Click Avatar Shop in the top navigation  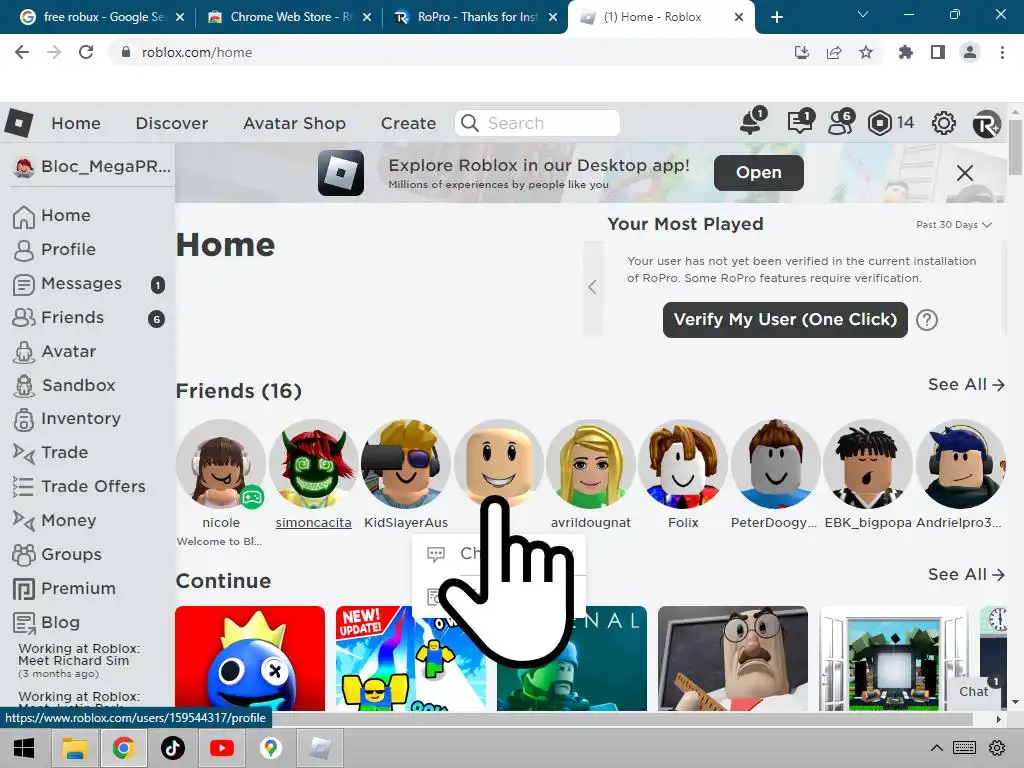tap(295, 123)
